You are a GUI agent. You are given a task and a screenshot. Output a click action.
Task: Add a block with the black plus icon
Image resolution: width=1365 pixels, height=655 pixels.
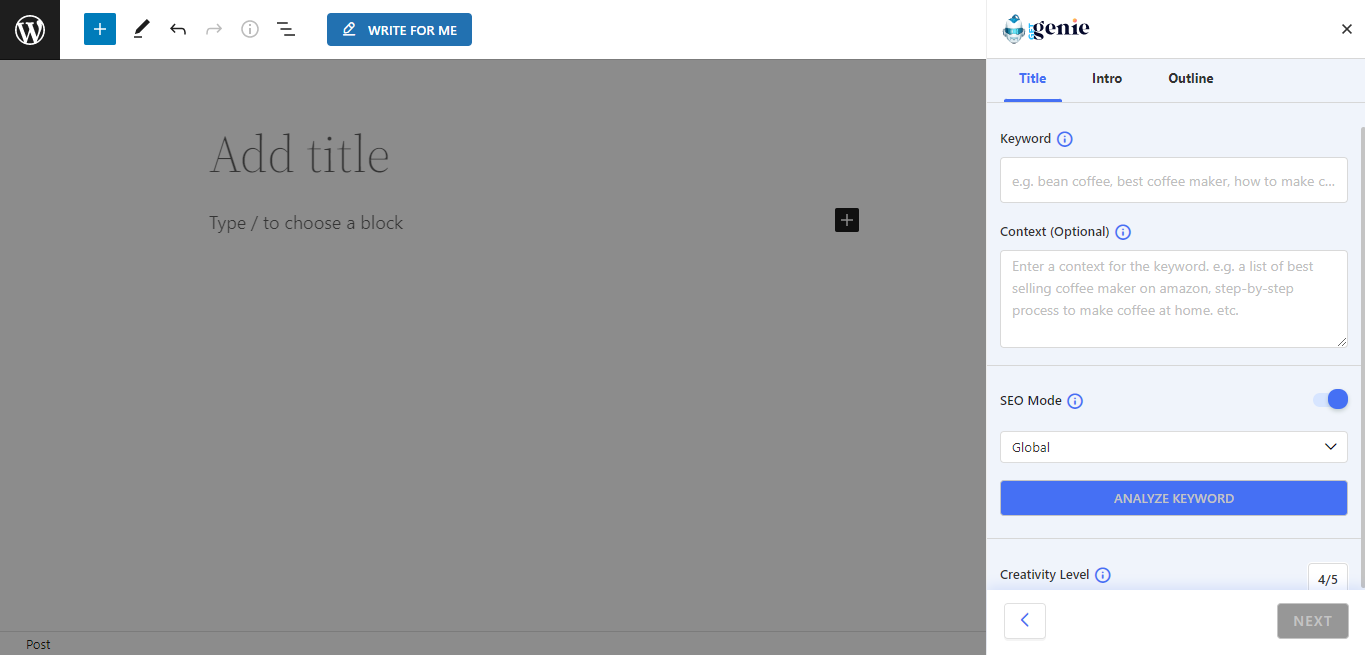(x=847, y=220)
